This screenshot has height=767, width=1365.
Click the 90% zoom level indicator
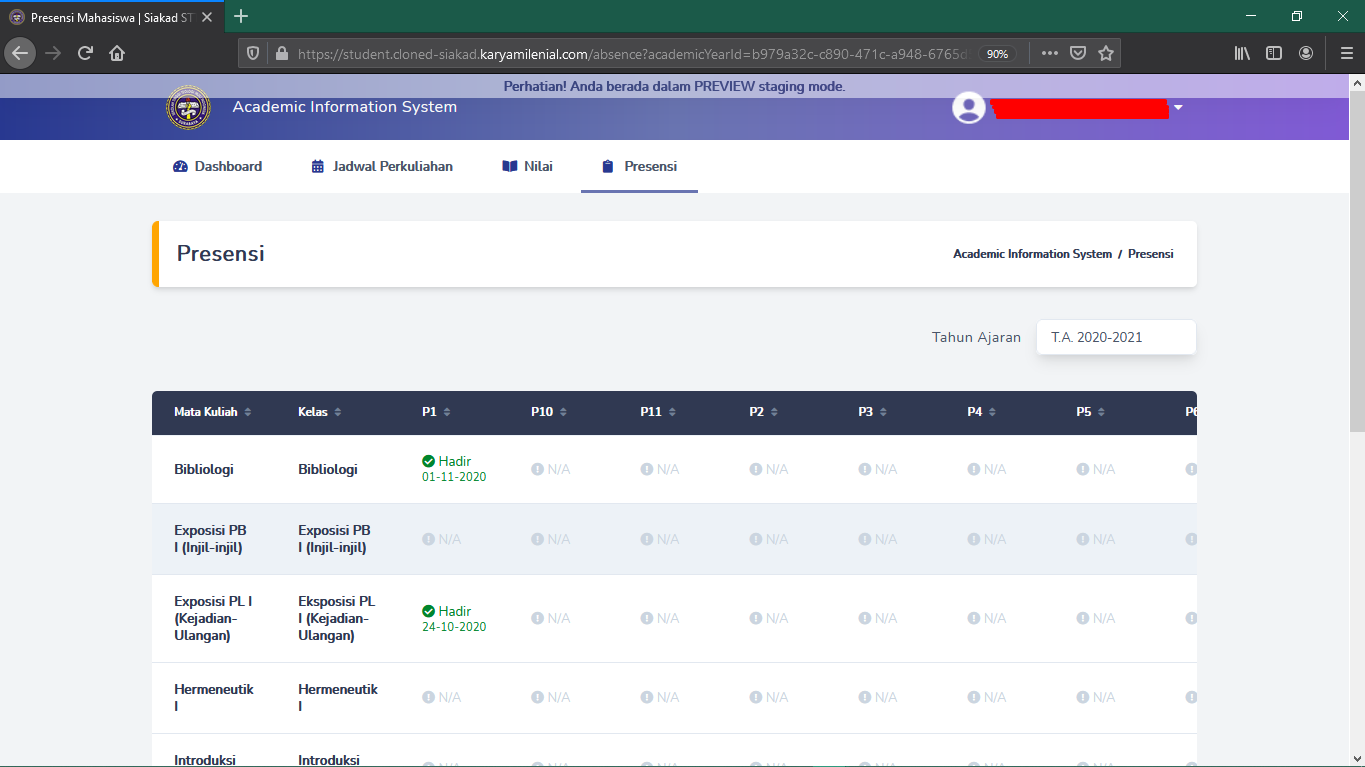click(x=997, y=54)
